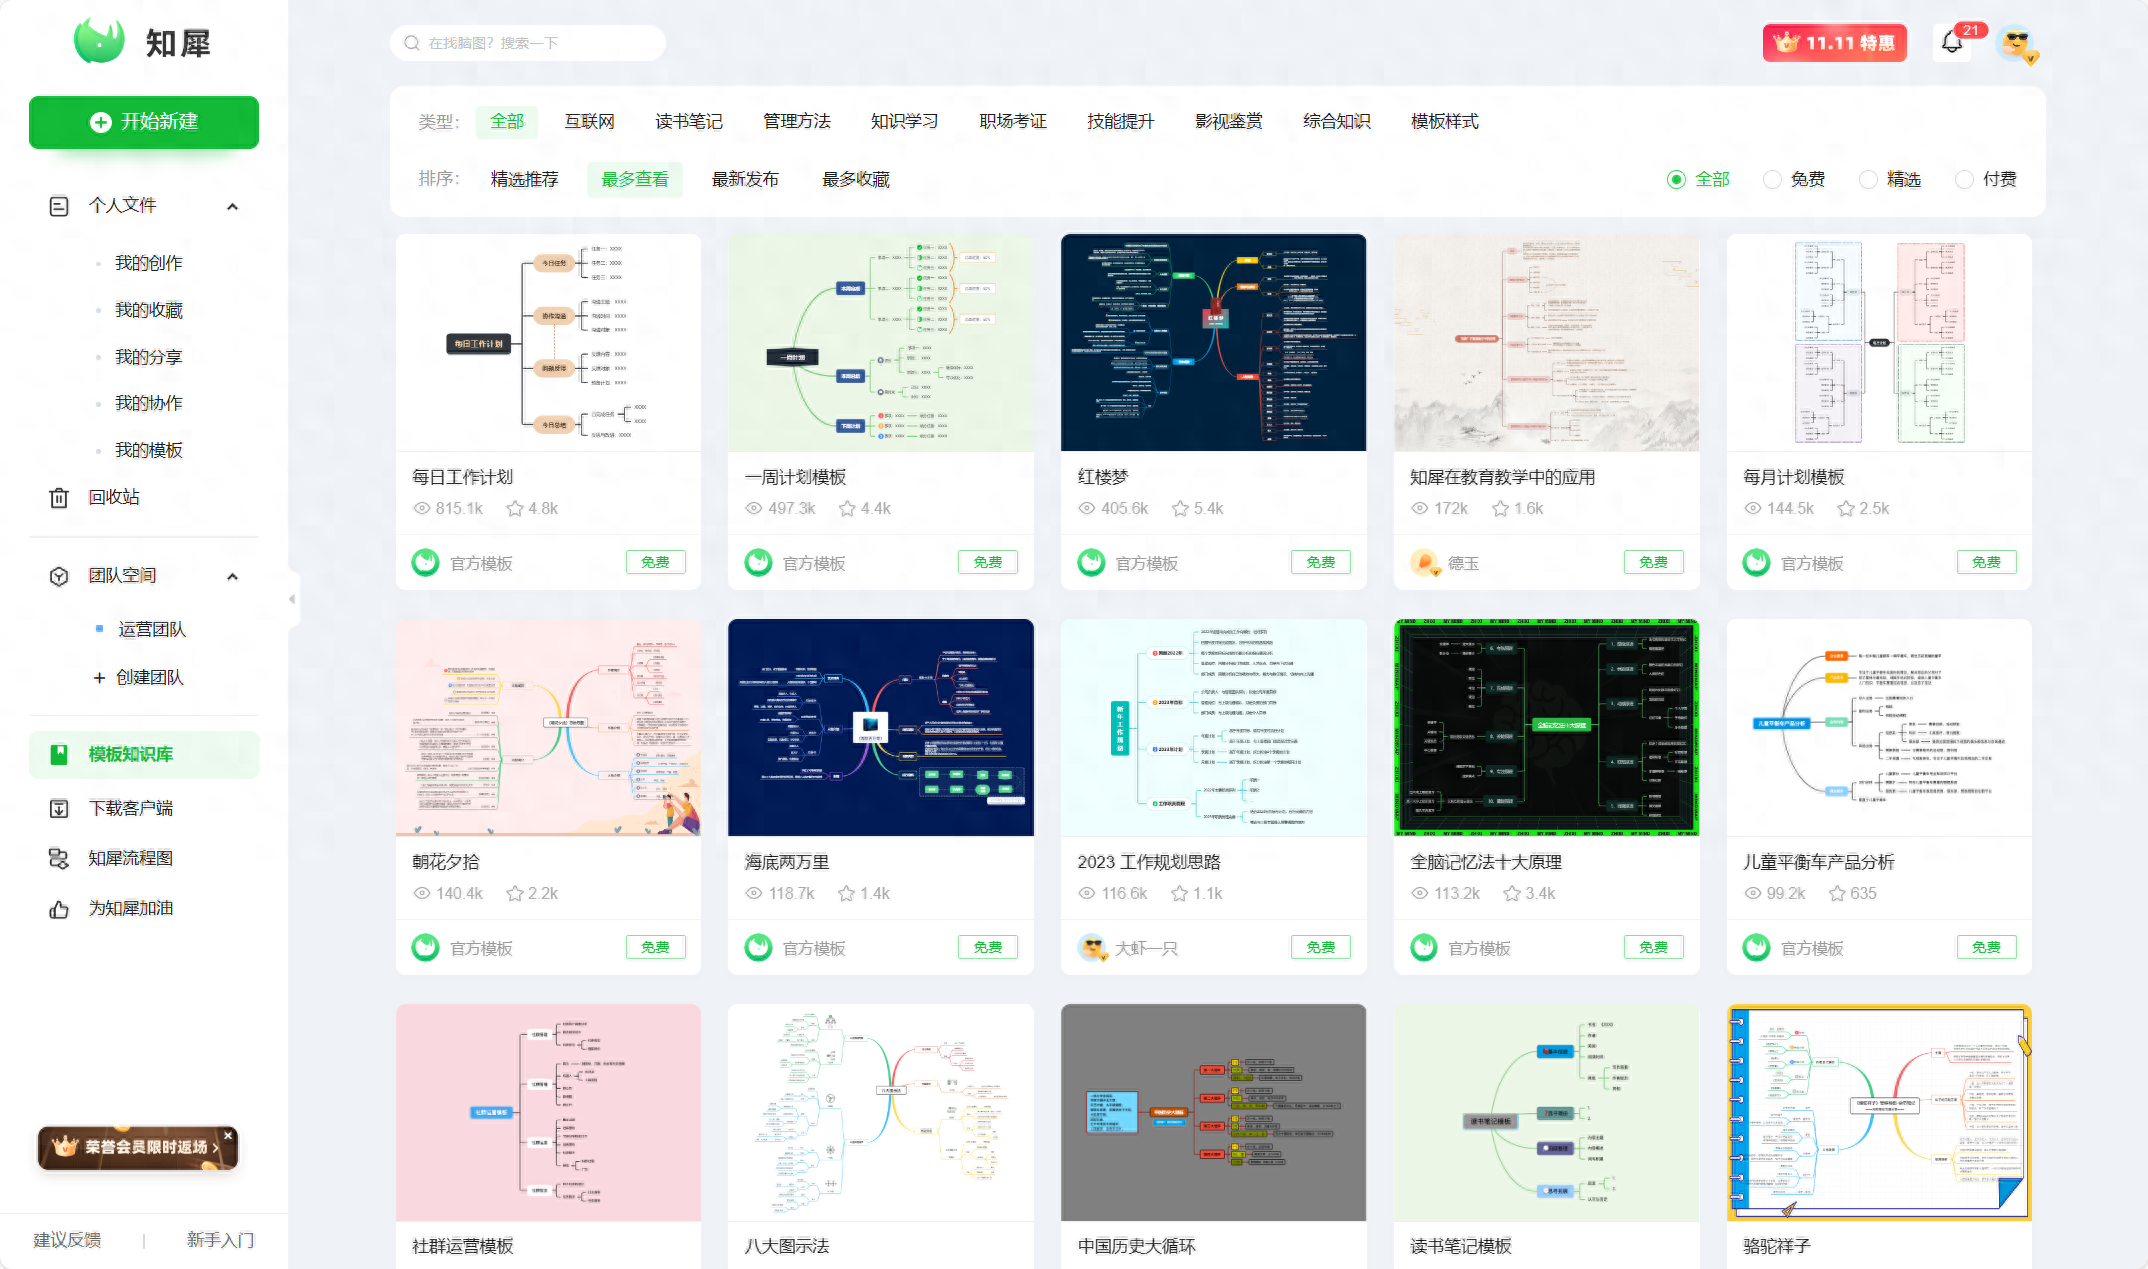Close the 荣誉会员限时返场 banner
The height and width of the screenshot is (1269, 2148).
[x=228, y=1135]
